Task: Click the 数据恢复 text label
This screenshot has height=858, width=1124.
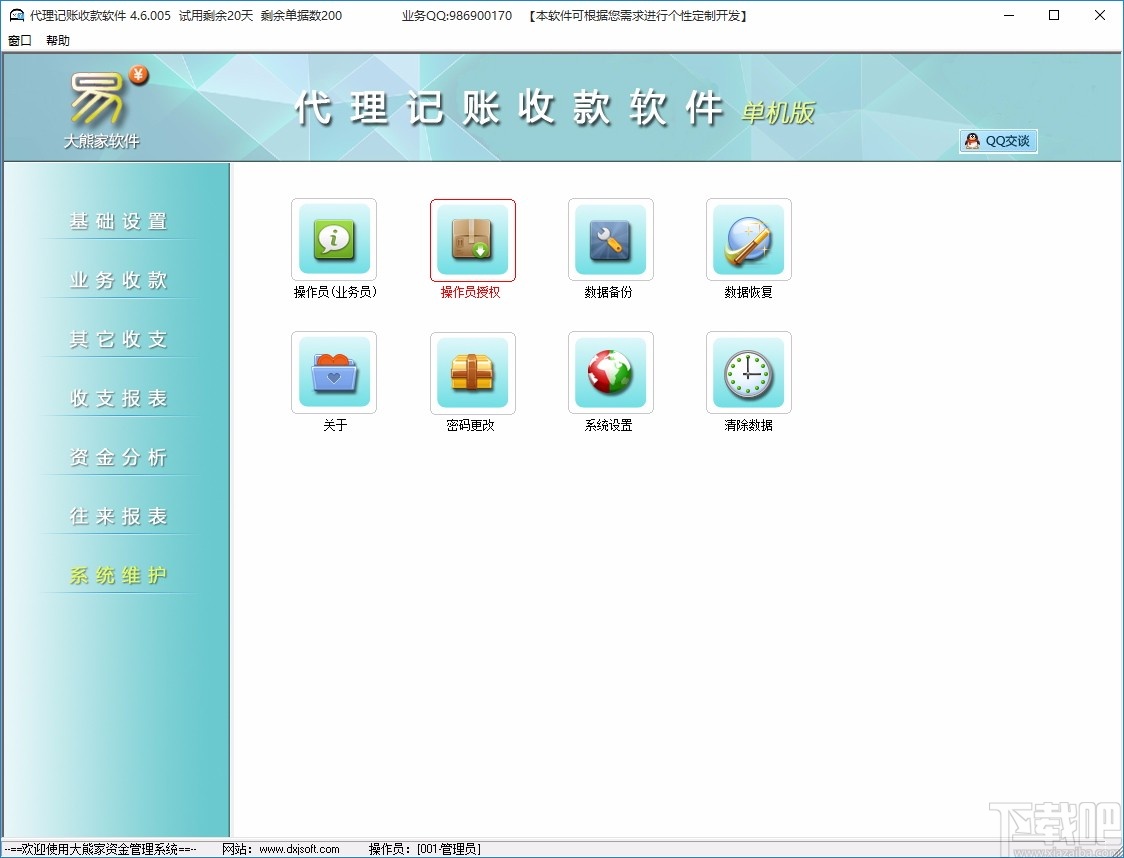Action: pyautogui.click(x=748, y=292)
